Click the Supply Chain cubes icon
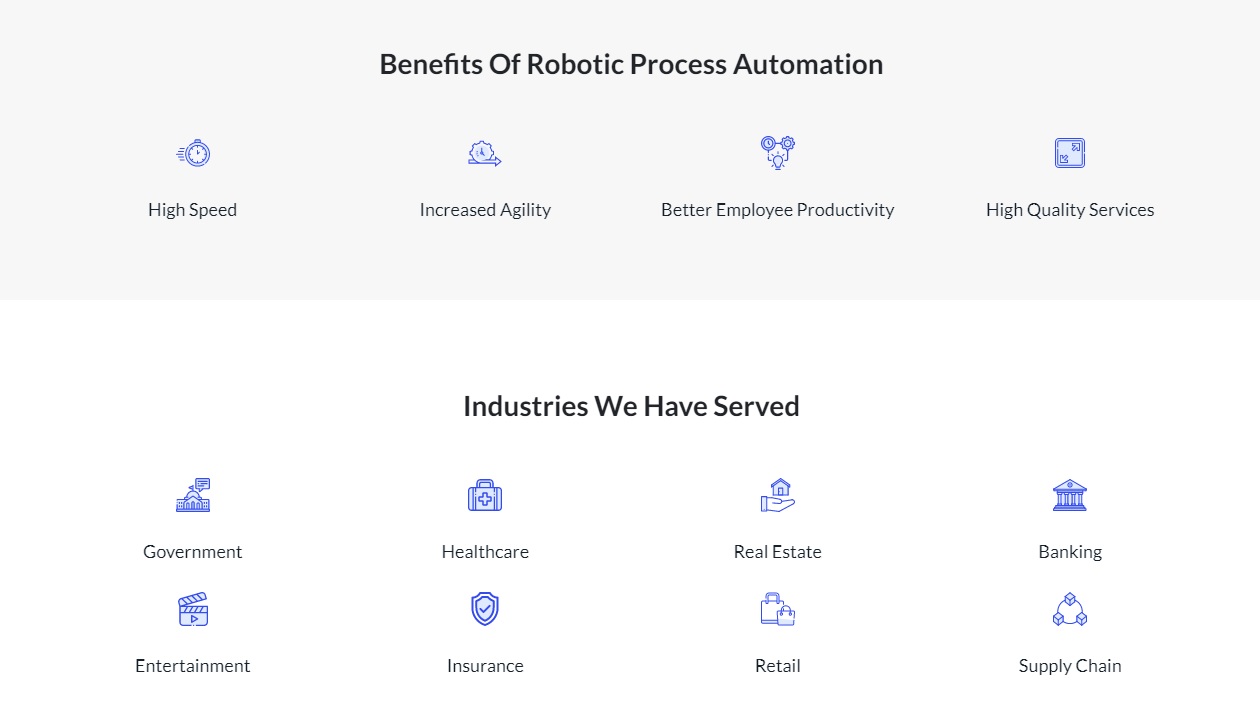1260x721 pixels. (x=1070, y=609)
